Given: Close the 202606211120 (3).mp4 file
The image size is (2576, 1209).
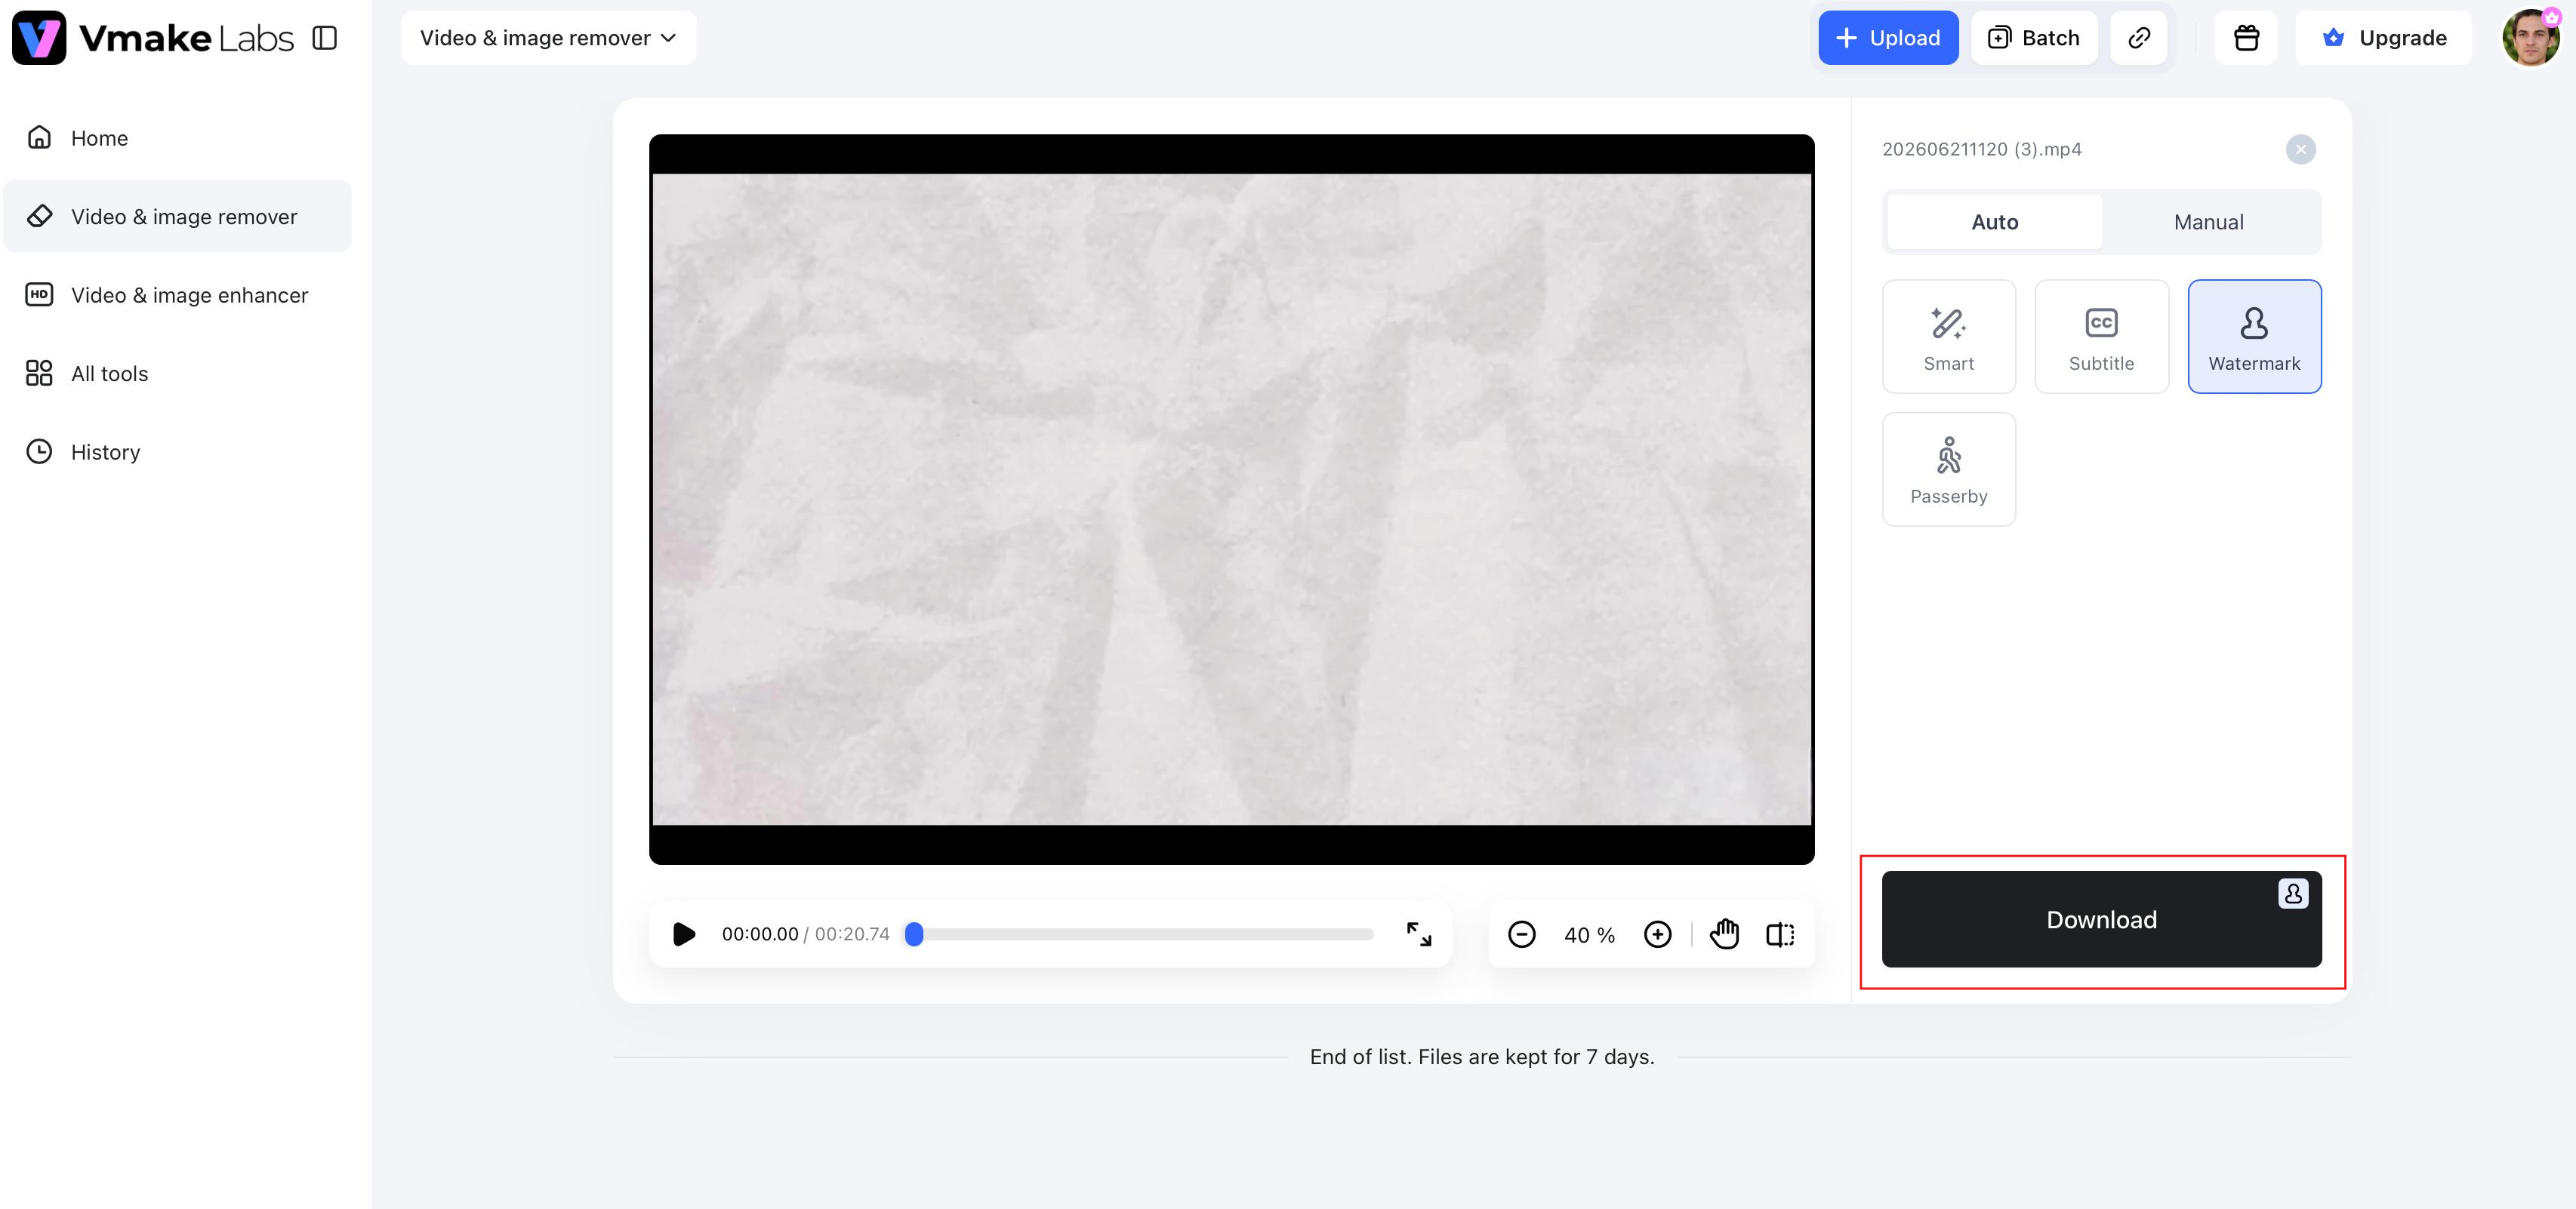Looking at the screenshot, I should [2300, 149].
